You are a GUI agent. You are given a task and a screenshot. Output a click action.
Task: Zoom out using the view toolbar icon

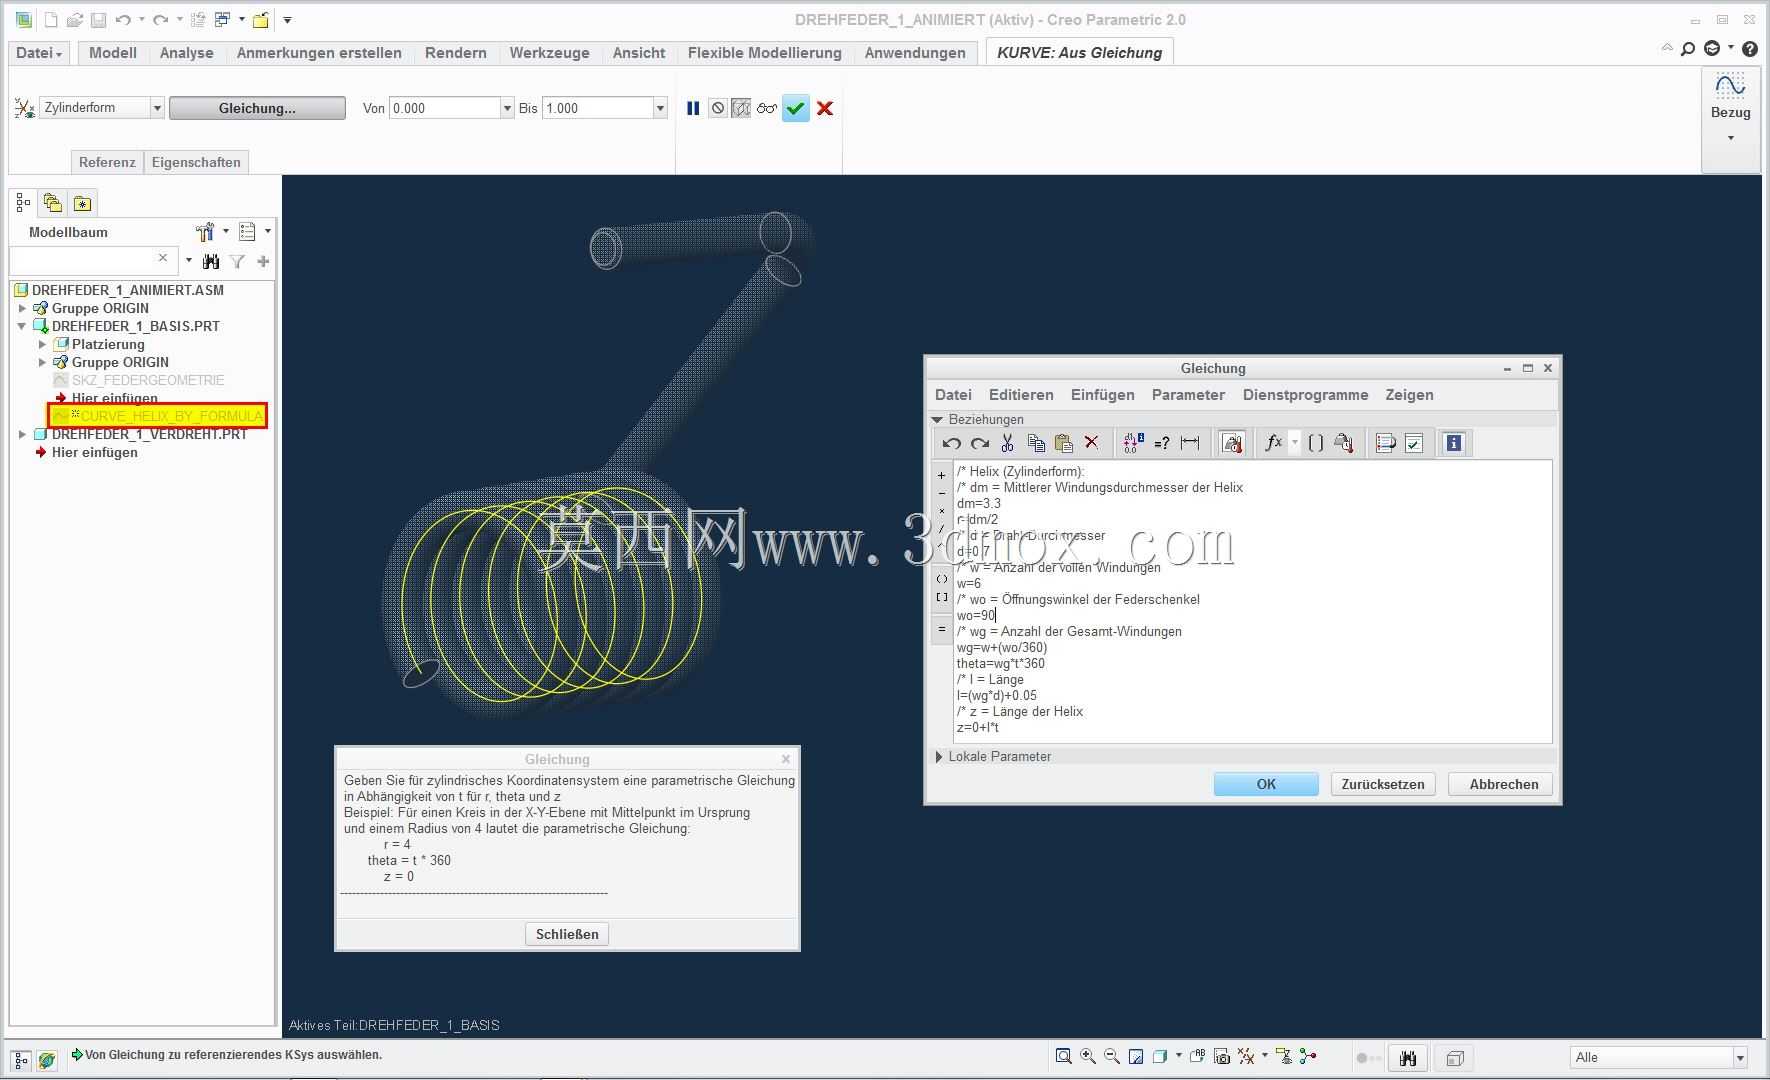[x=1112, y=1056]
